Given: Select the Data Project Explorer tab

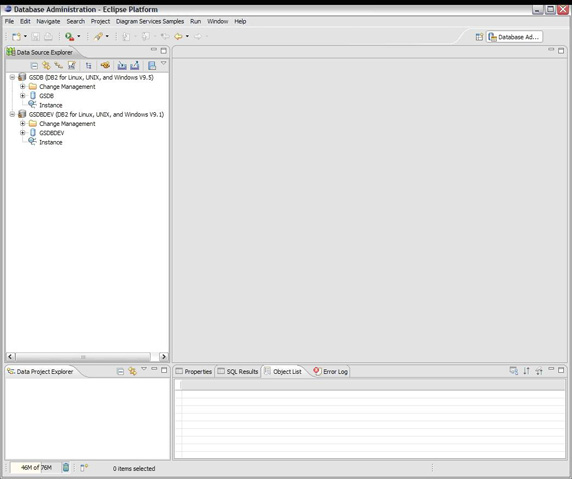Looking at the screenshot, I should [x=40, y=371].
